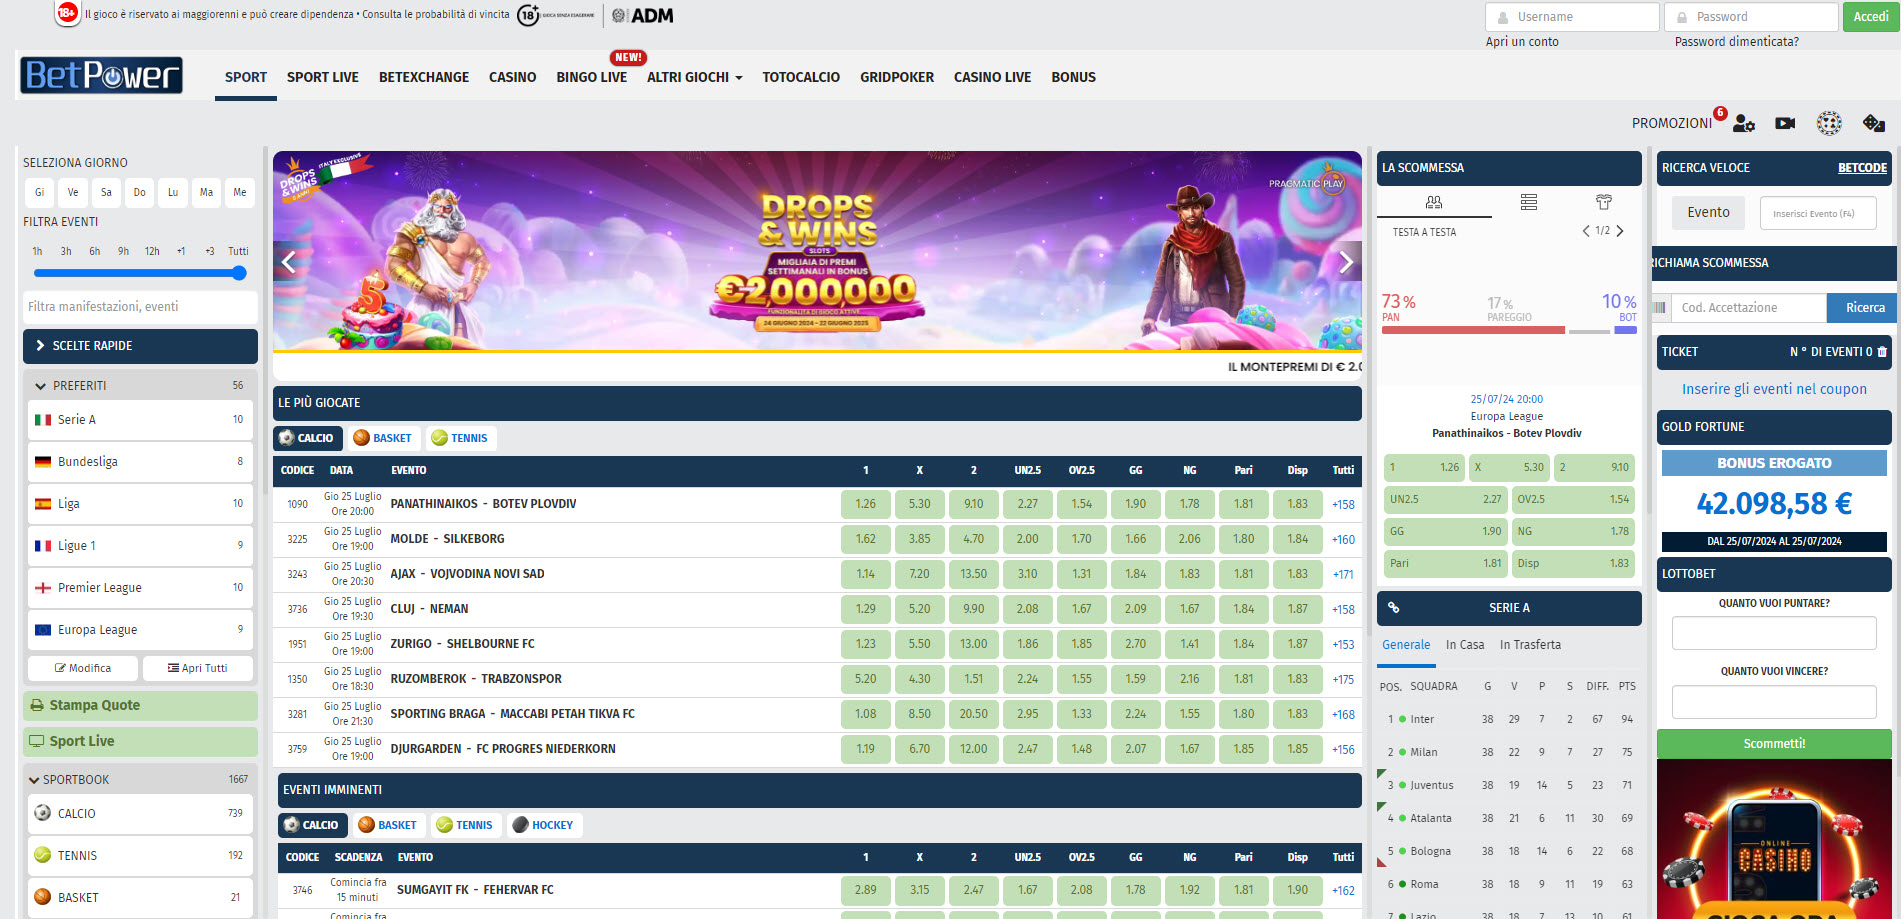Expand Calcio in Sportbook list

point(140,814)
